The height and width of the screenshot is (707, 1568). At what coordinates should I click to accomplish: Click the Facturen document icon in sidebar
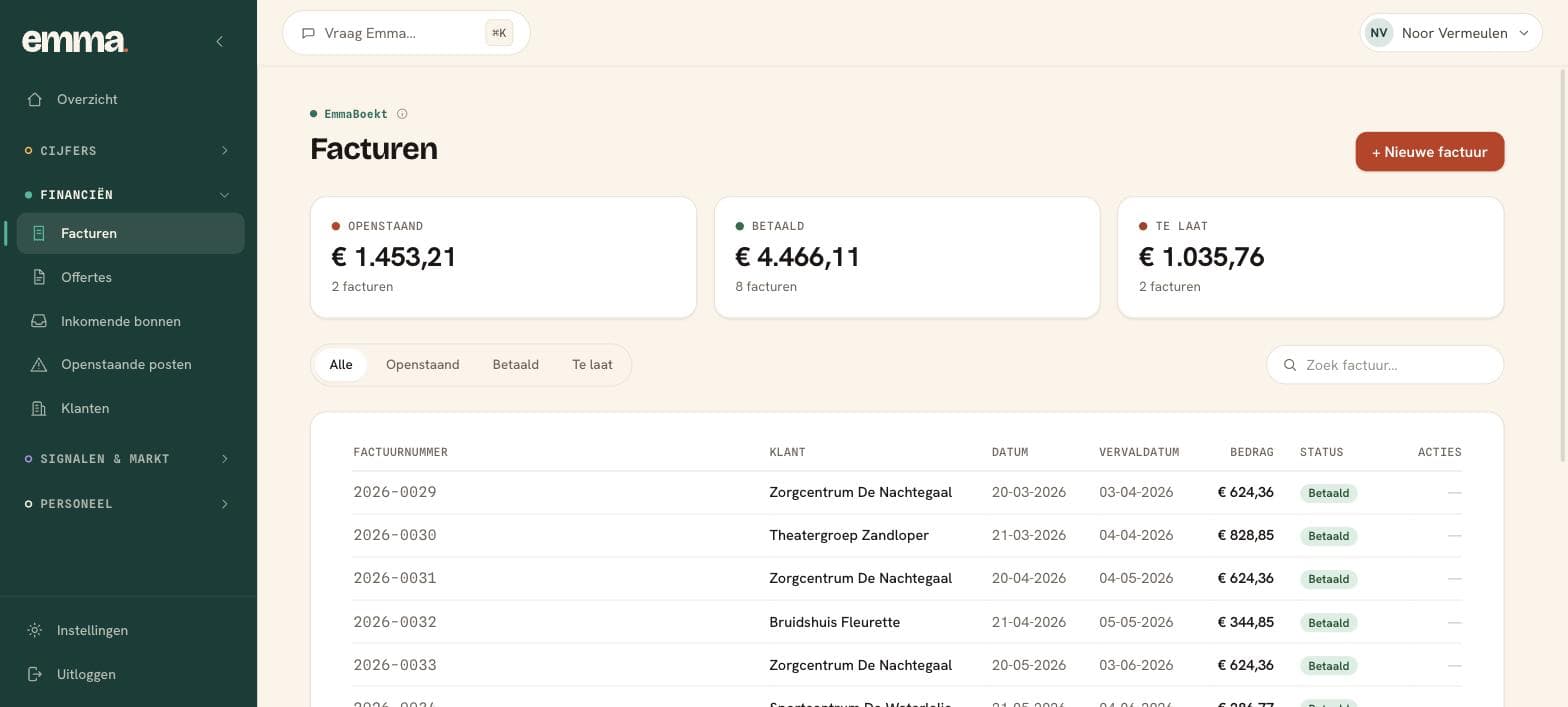pyautogui.click(x=39, y=233)
